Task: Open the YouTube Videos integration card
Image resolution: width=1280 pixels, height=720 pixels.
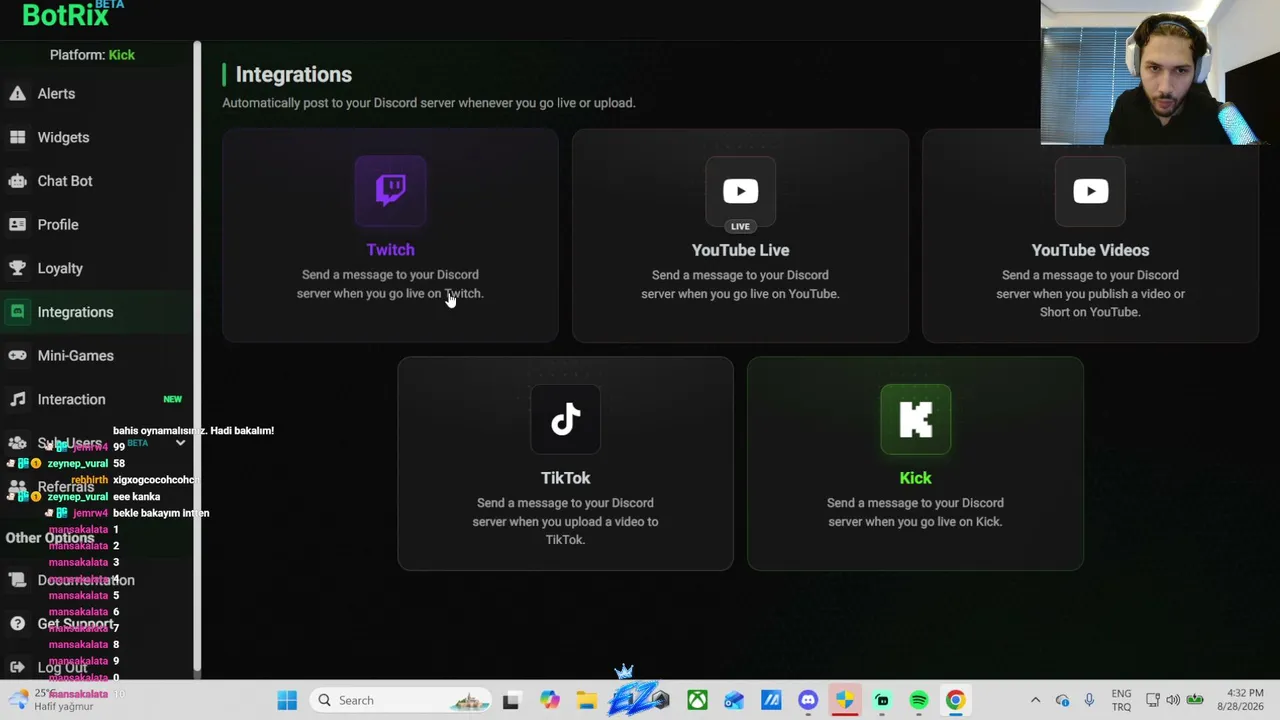Action: pos(1090,236)
